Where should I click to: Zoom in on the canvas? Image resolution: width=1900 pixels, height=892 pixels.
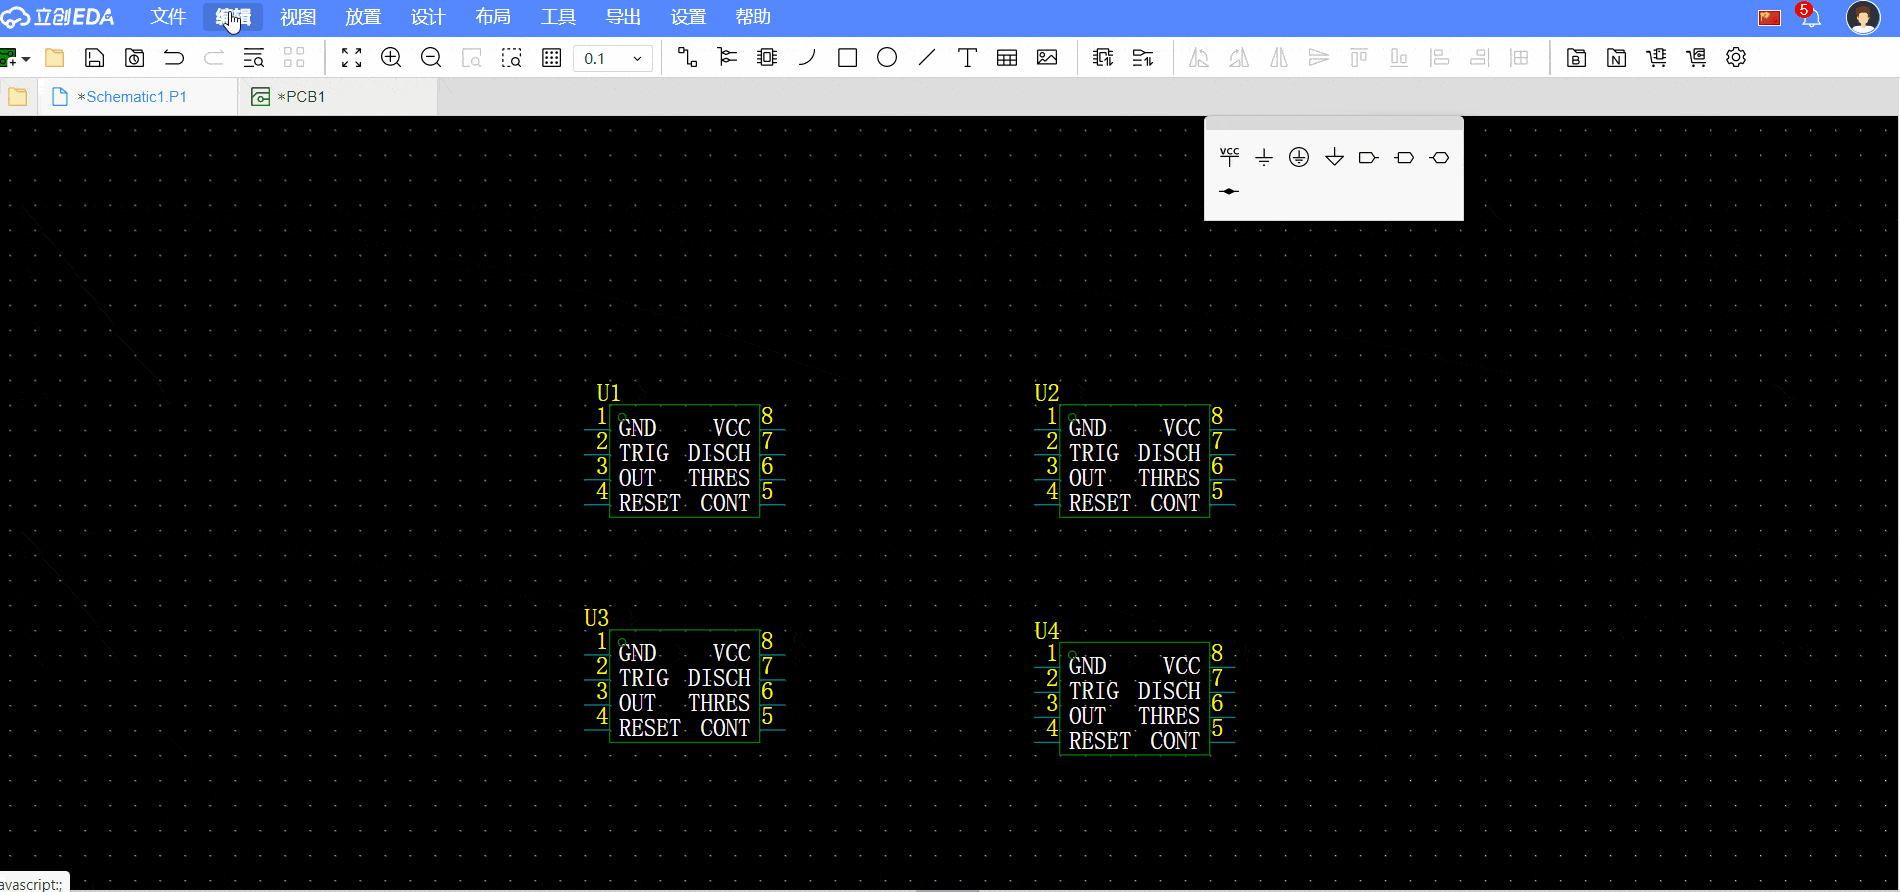tap(391, 58)
